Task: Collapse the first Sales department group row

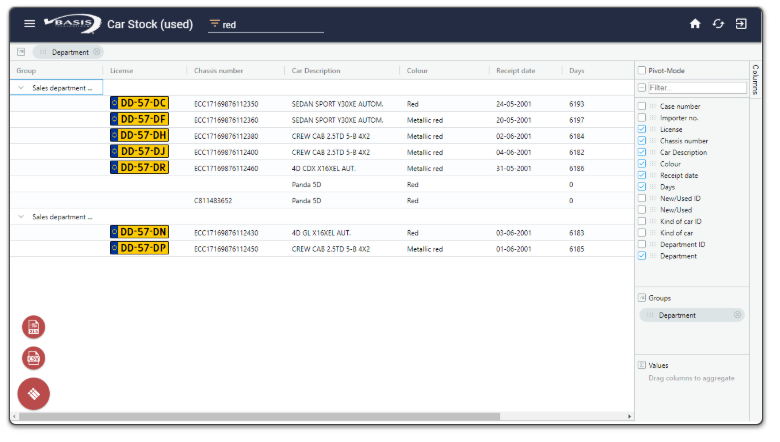Action: point(21,88)
